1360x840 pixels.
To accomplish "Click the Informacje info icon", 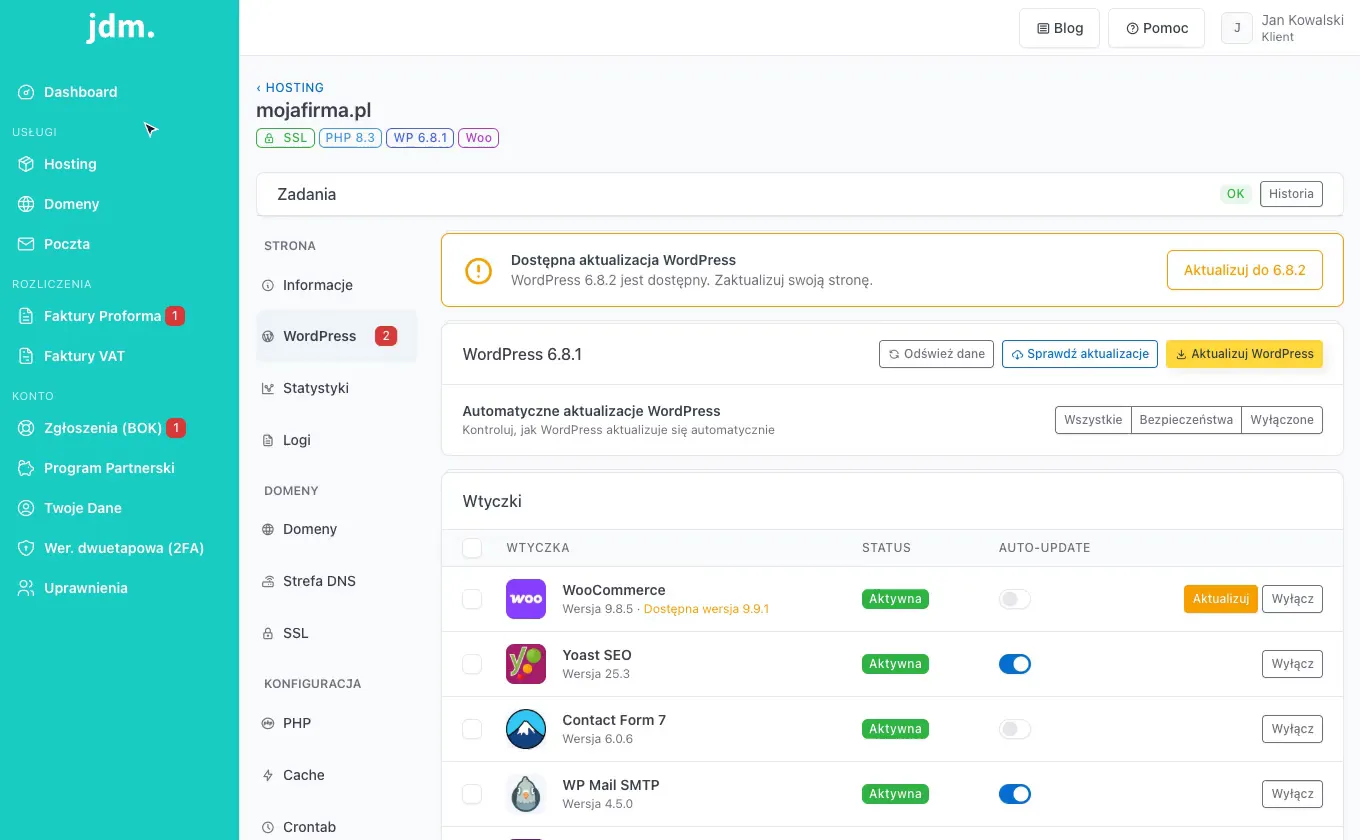I will (268, 286).
